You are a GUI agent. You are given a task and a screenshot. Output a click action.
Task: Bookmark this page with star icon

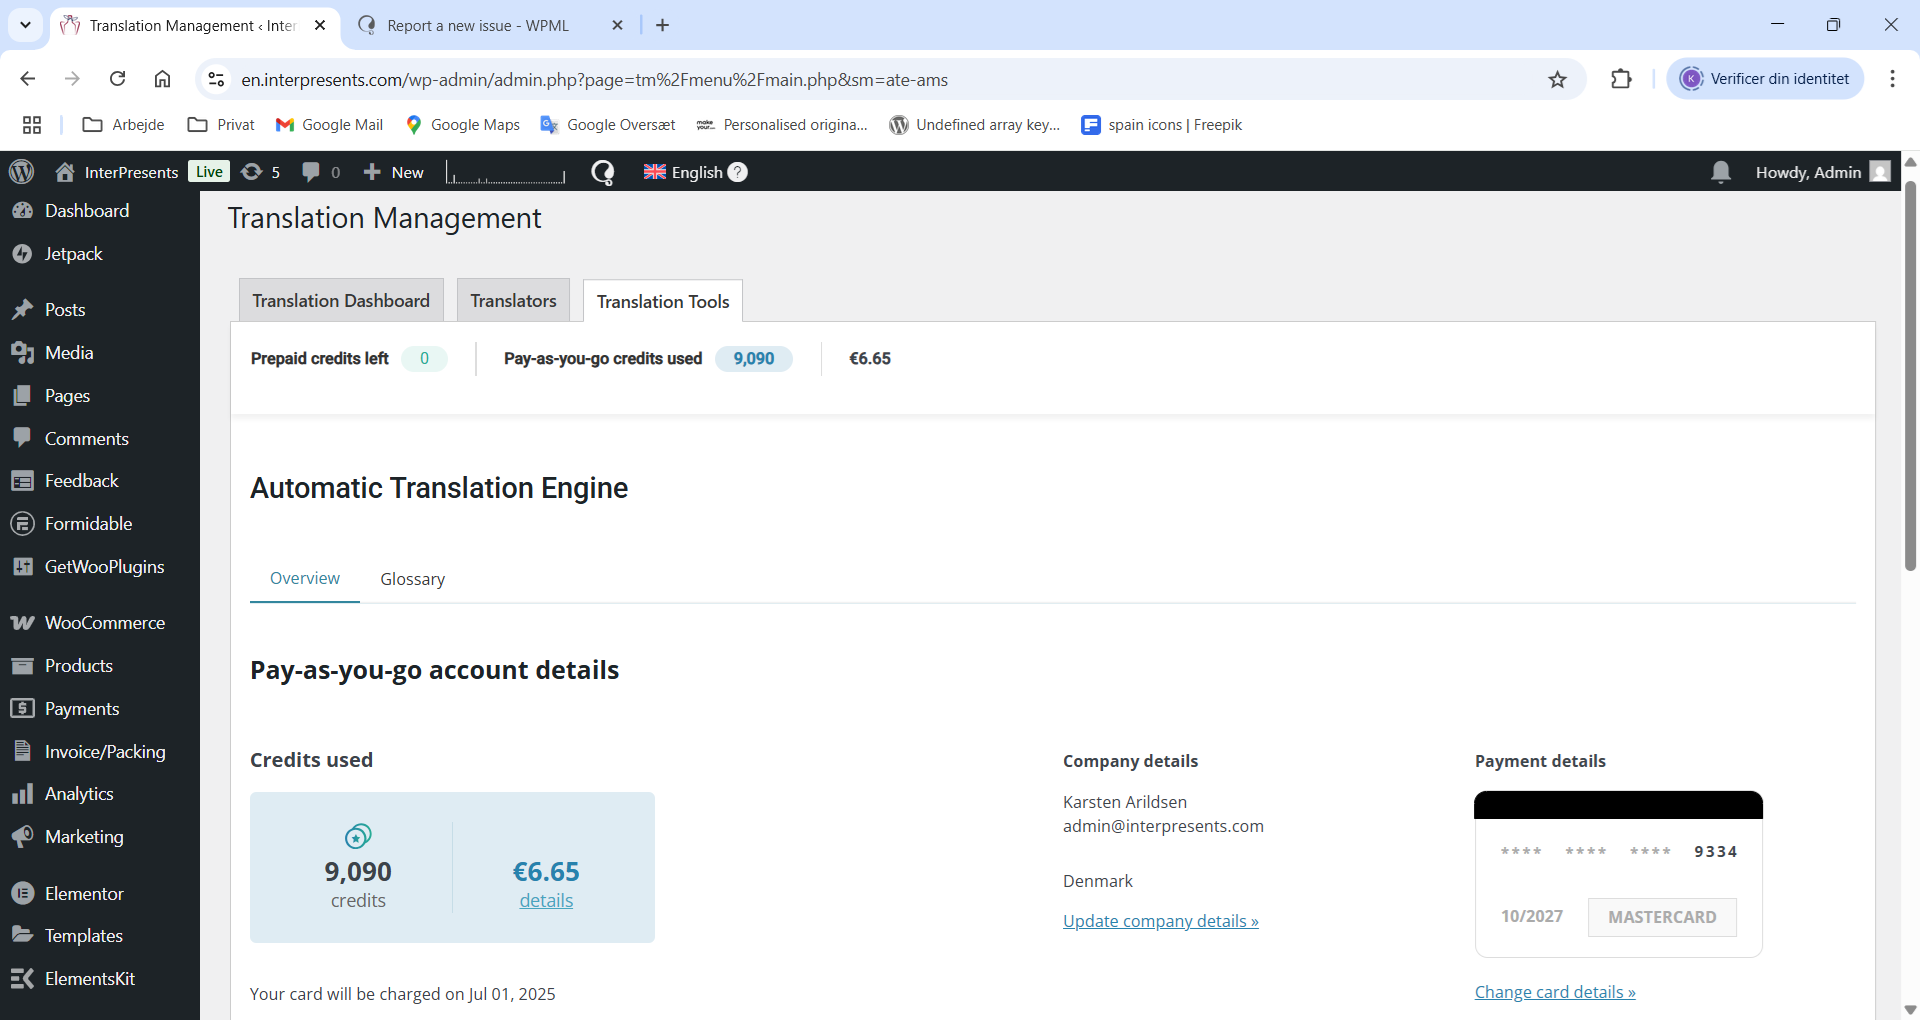click(1557, 80)
